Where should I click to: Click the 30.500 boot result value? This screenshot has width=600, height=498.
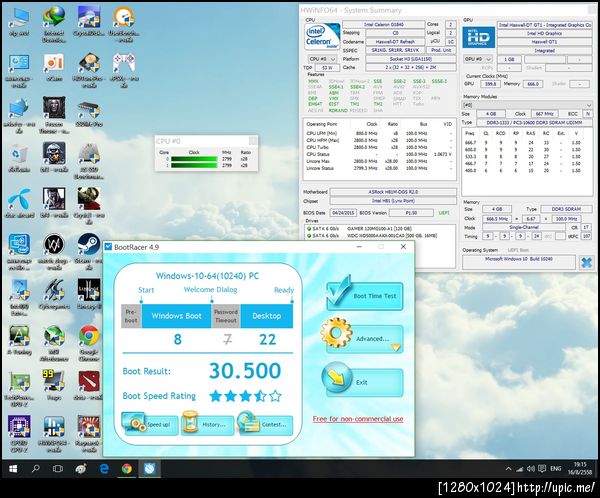click(x=245, y=371)
